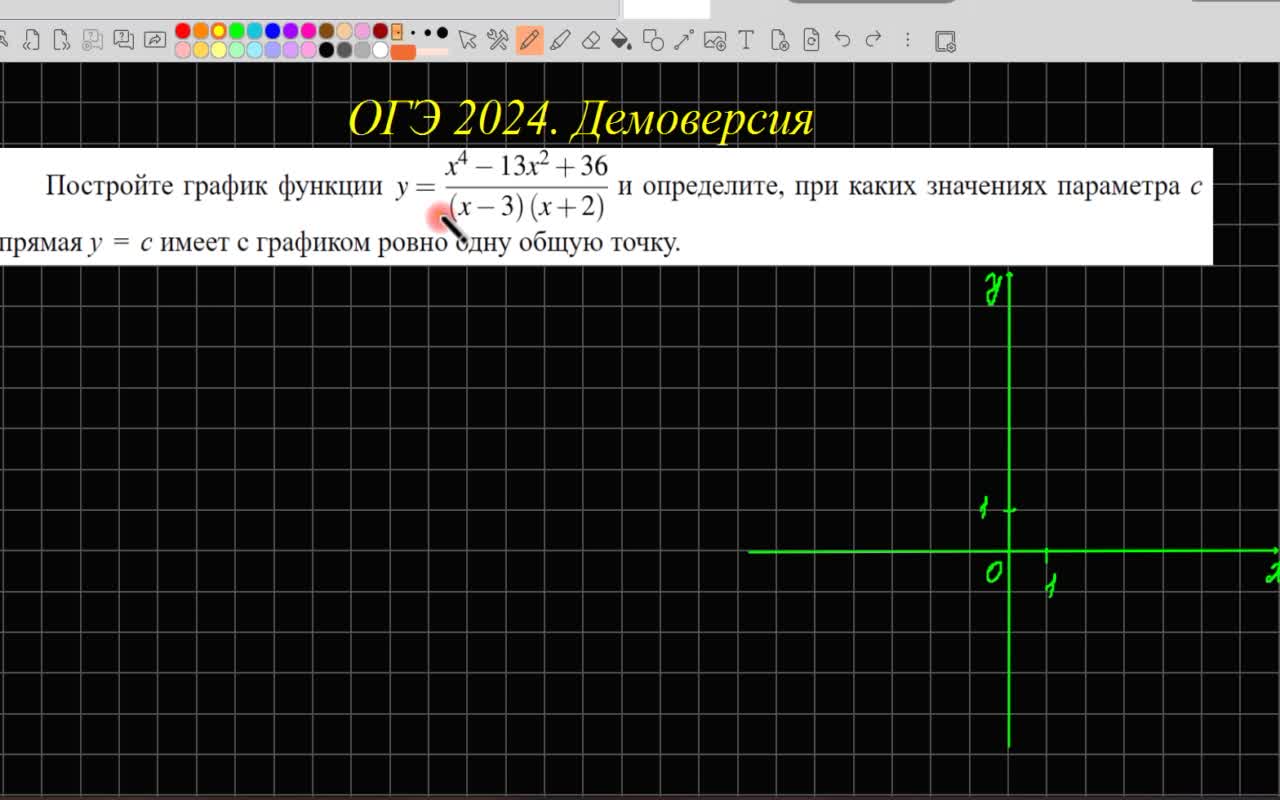1280x800 pixels.
Task: Open the shapes tool
Action: (x=653, y=40)
